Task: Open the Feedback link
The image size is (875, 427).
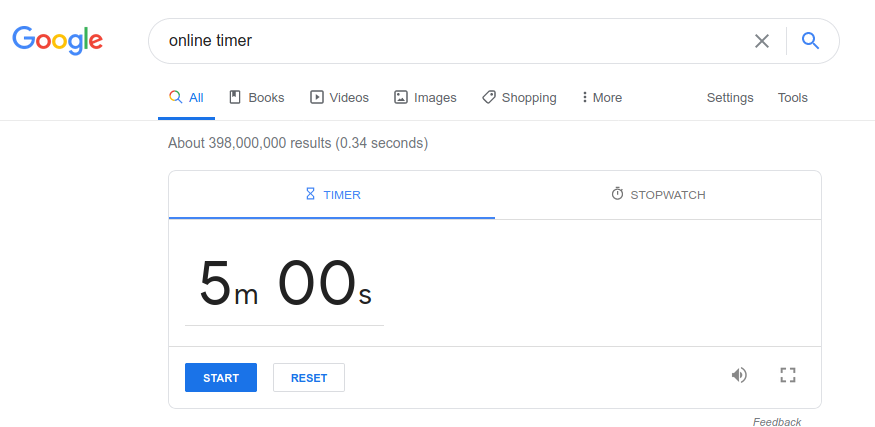Action: coord(777,422)
